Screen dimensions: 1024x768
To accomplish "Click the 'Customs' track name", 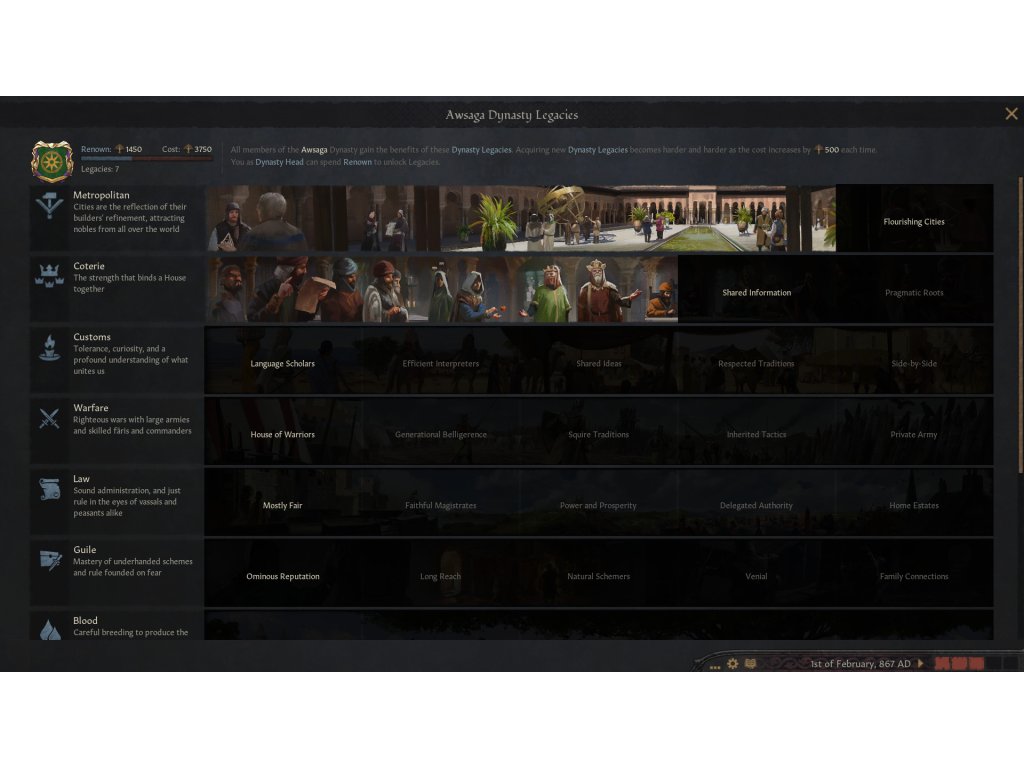I will click(x=92, y=337).
